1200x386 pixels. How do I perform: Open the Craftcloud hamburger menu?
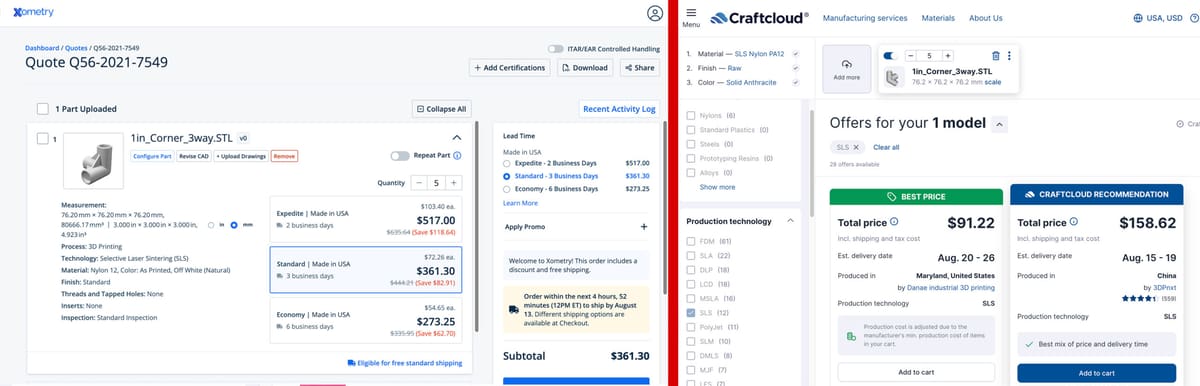(x=691, y=15)
